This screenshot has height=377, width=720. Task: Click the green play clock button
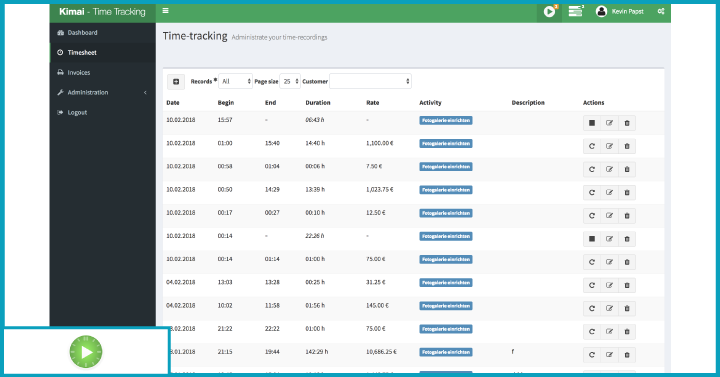click(86, 352)
